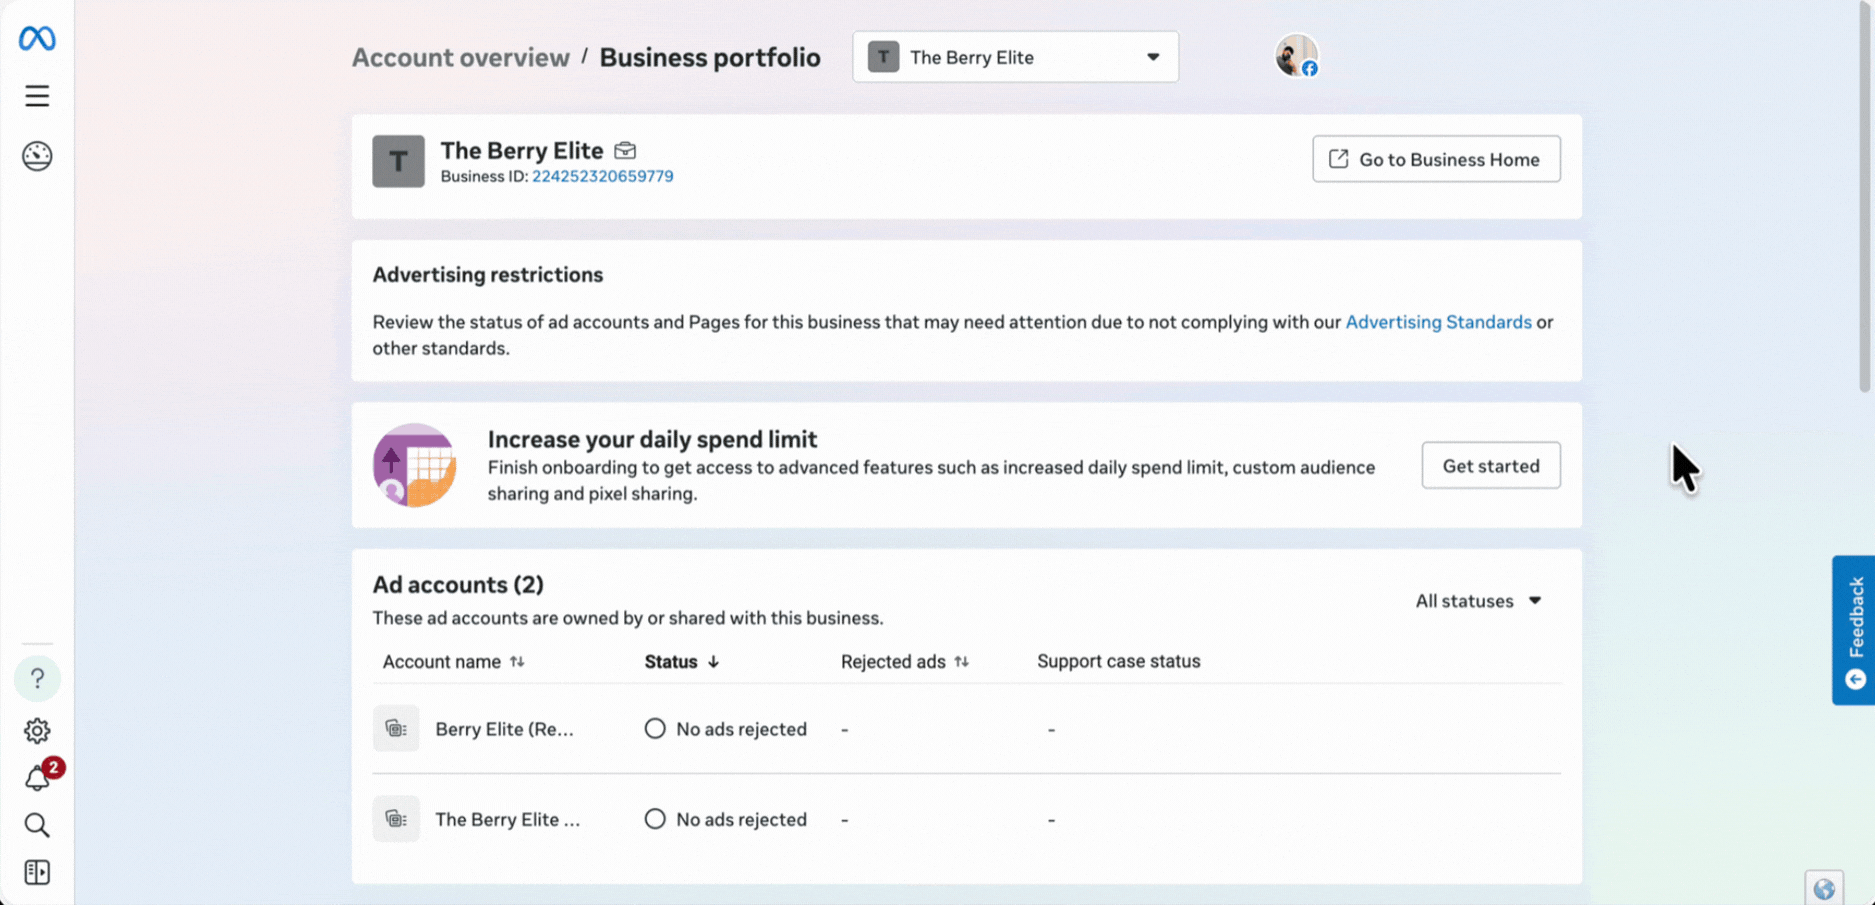Click the Feedback tab arrow icon
This screenshot has height=905, width=1875.
click(x=1855, y=680)
